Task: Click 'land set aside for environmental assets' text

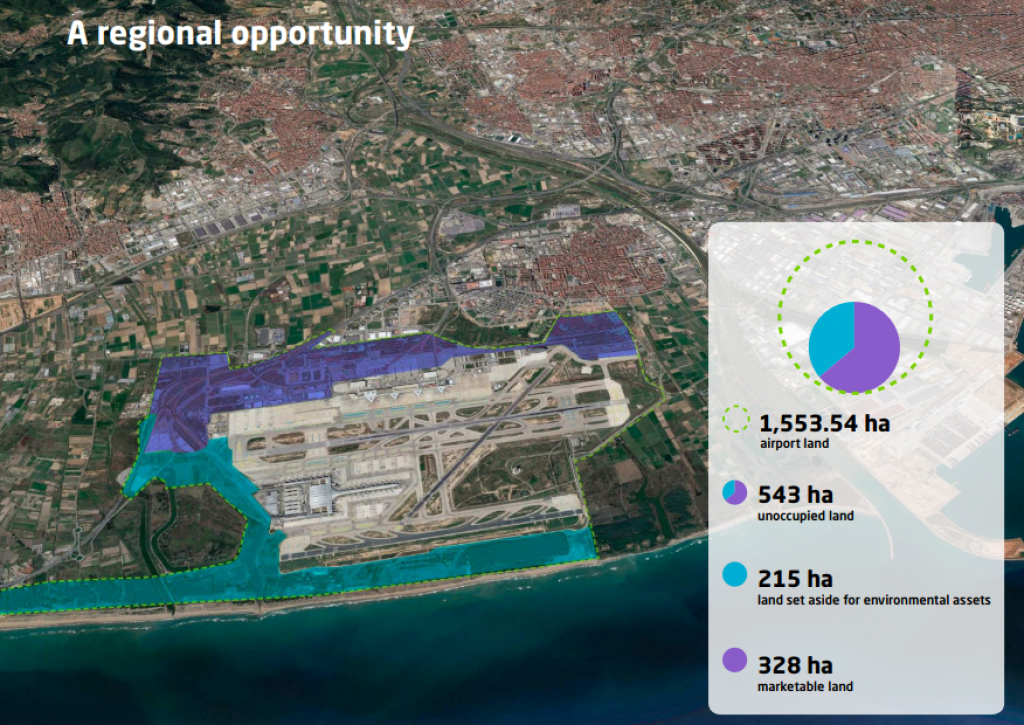Action: (874, 600)
